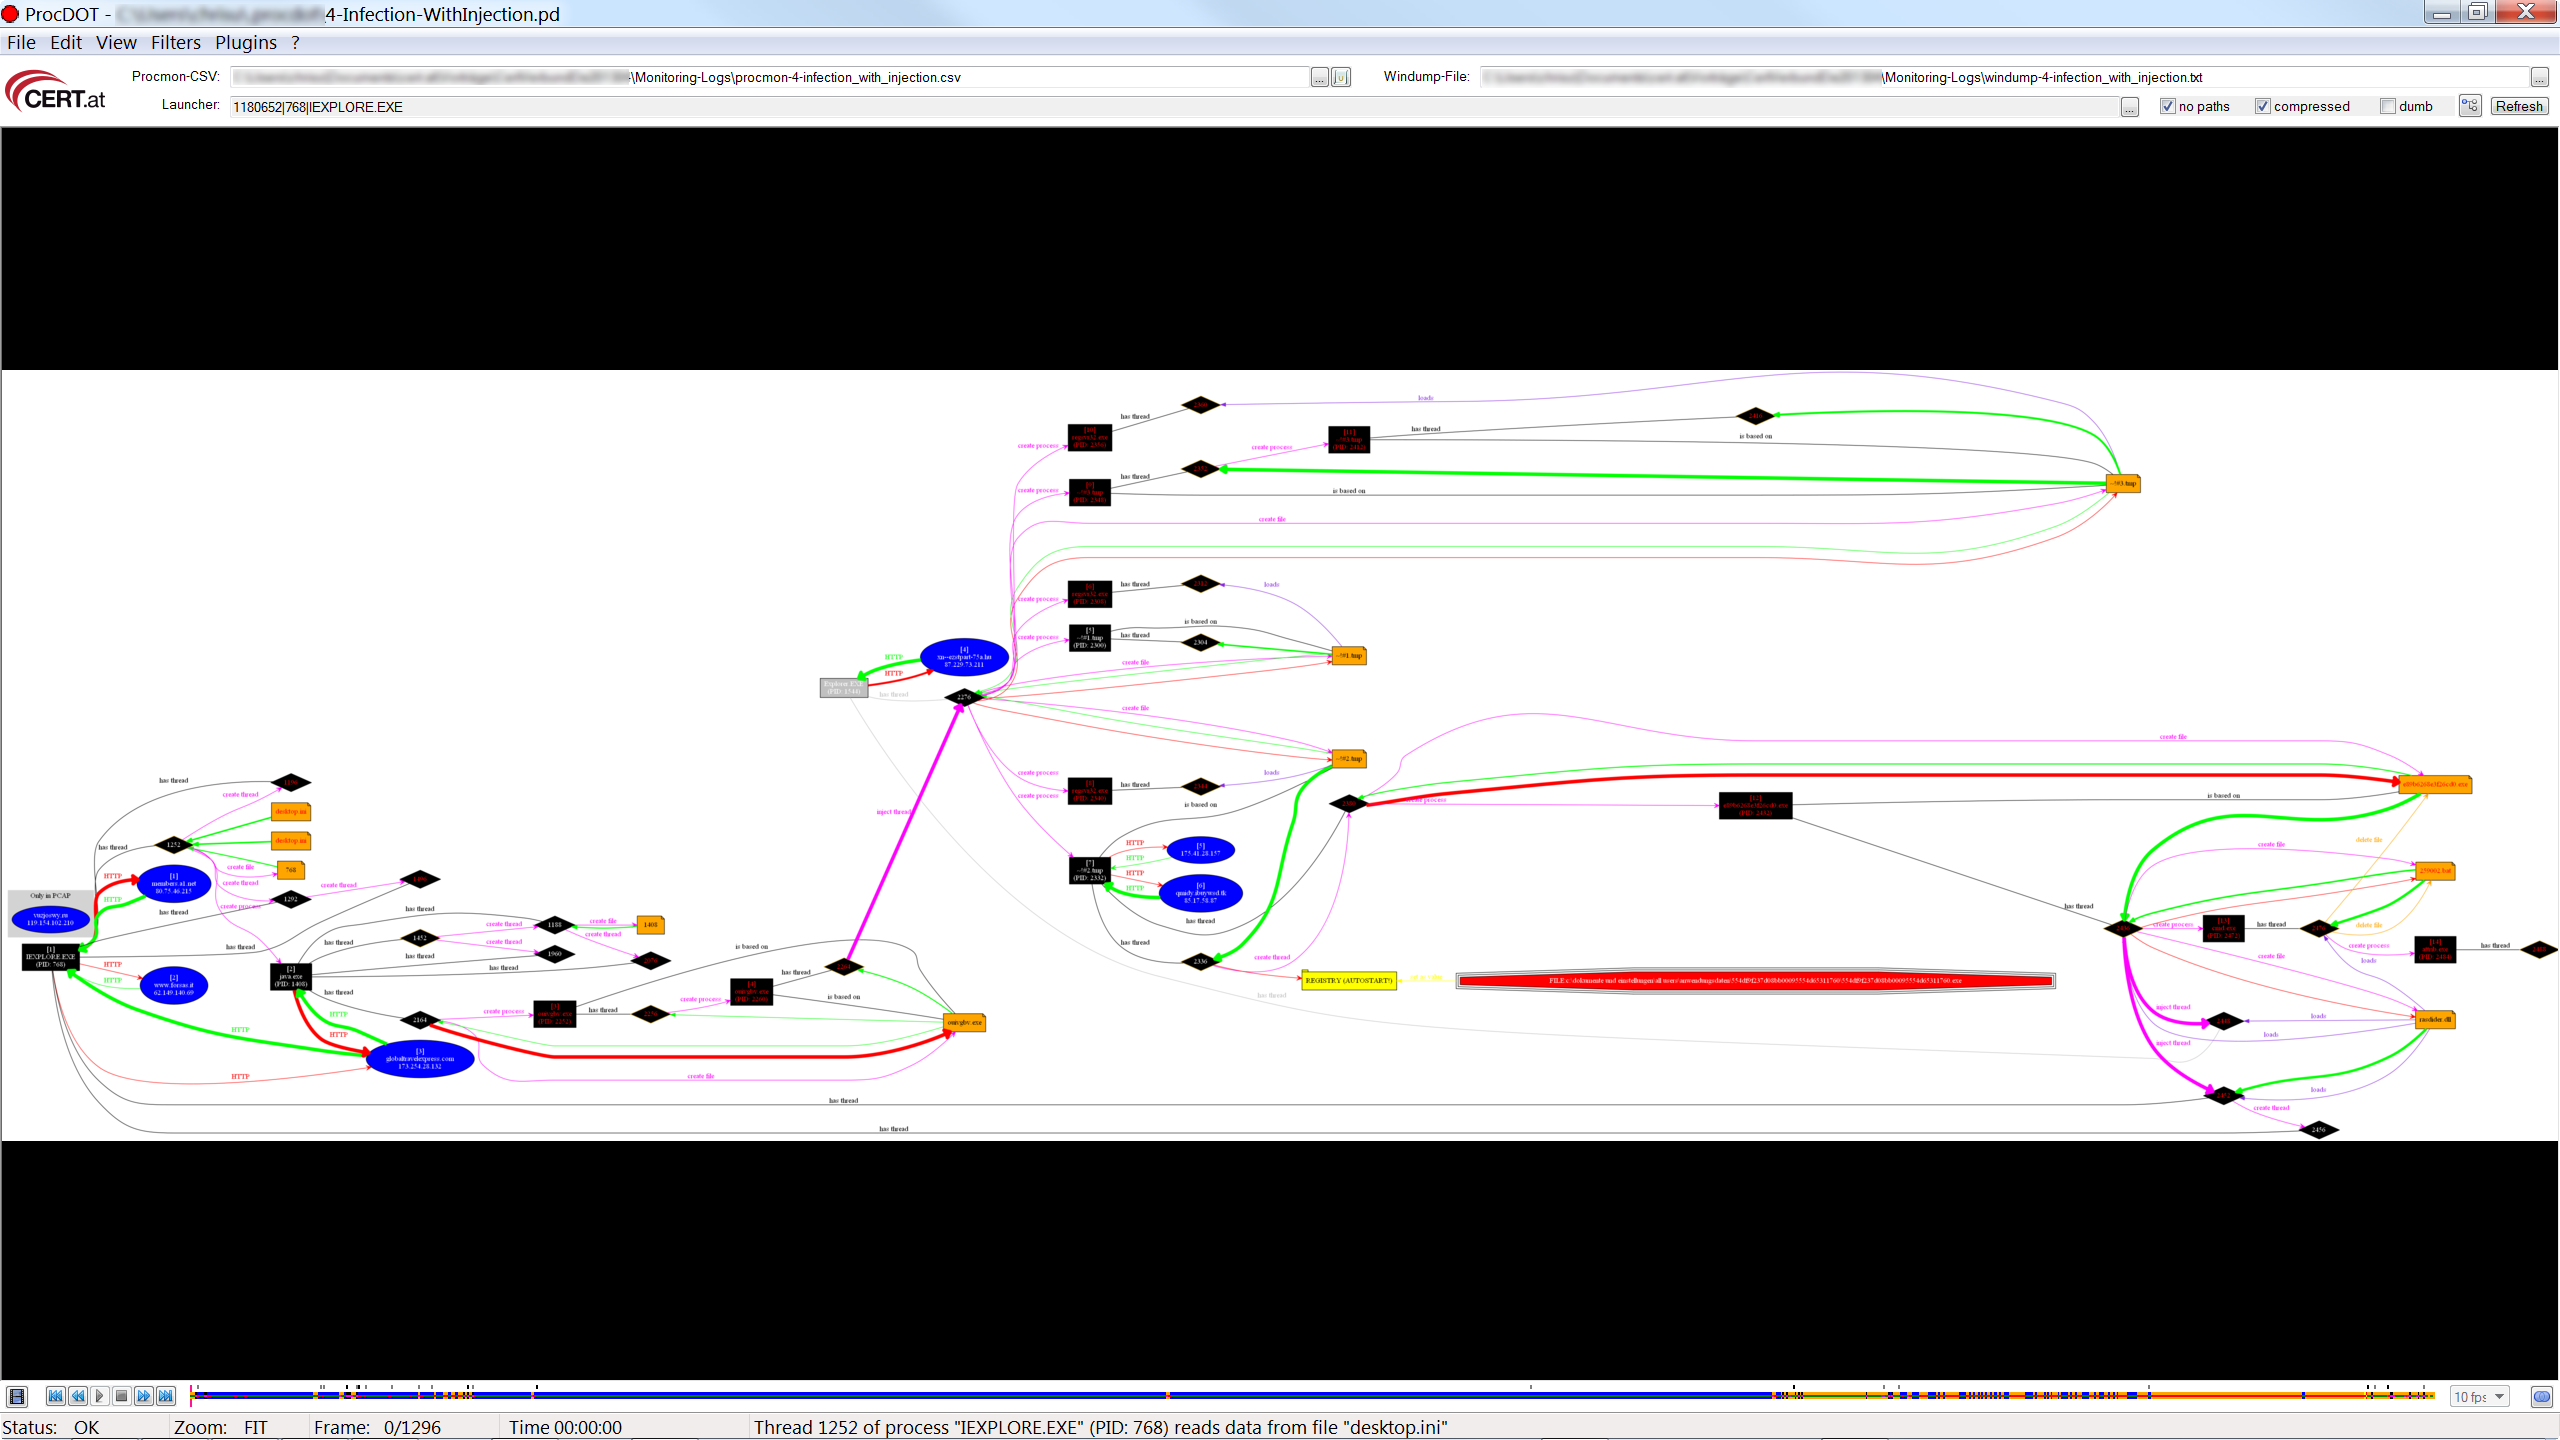Select the orange ~592.tmp file node
Viewport: 2560px width, 1440px height.
click(1349, 759)
